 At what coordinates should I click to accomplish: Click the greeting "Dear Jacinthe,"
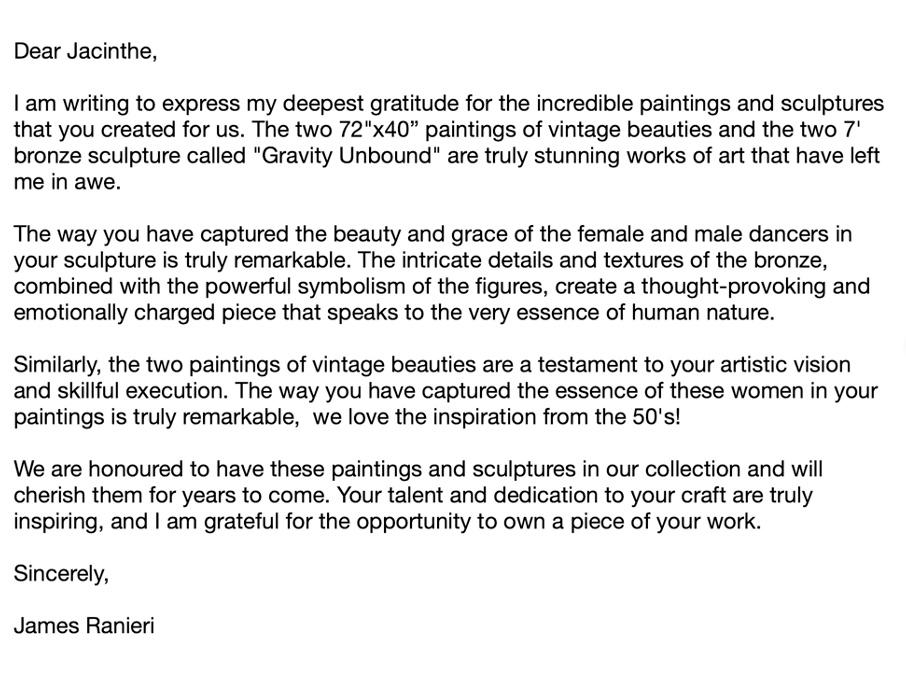coord(85,52)
